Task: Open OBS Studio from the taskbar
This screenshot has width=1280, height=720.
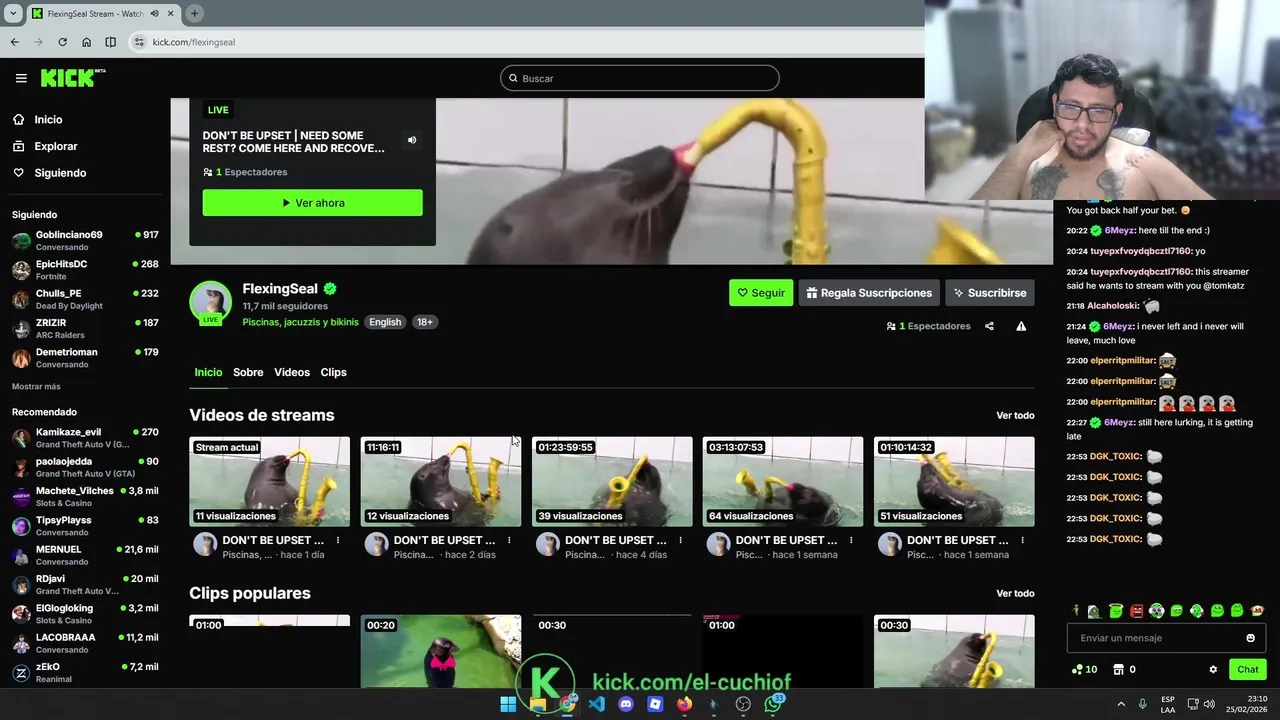Action: tap(743, 704)
